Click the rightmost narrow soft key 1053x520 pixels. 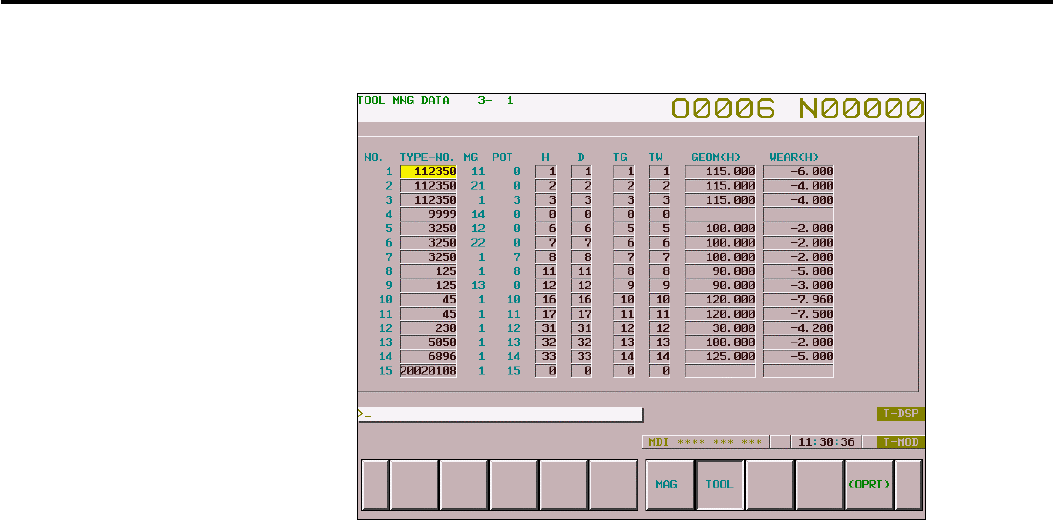pyautogui.click(x=909, y=484)
